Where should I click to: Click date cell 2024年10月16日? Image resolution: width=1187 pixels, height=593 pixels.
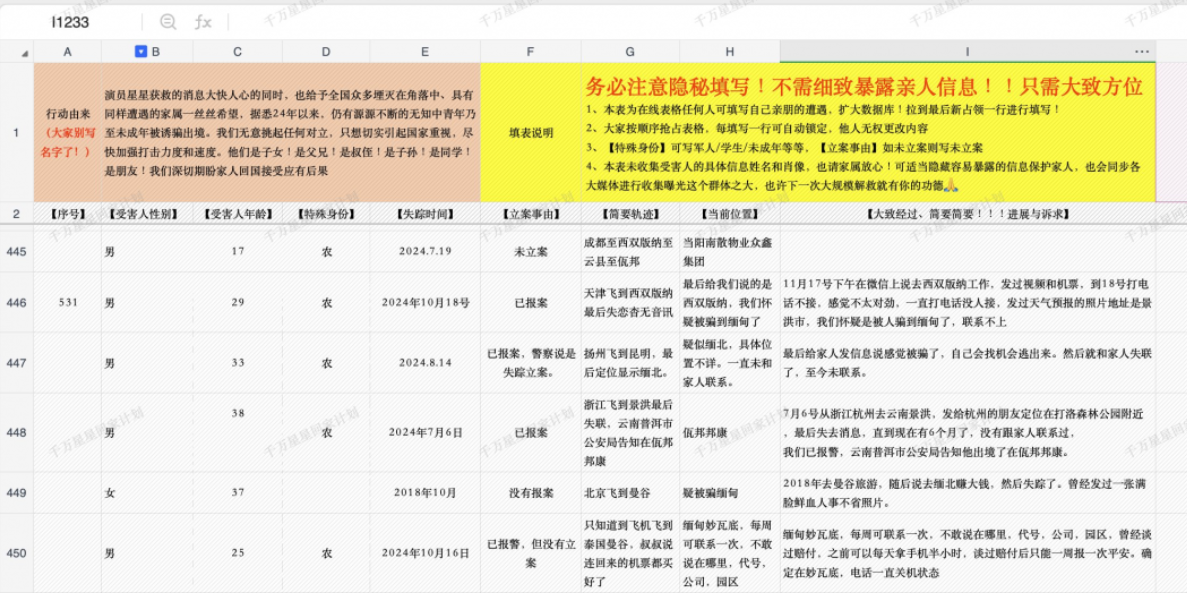[425, 553]
